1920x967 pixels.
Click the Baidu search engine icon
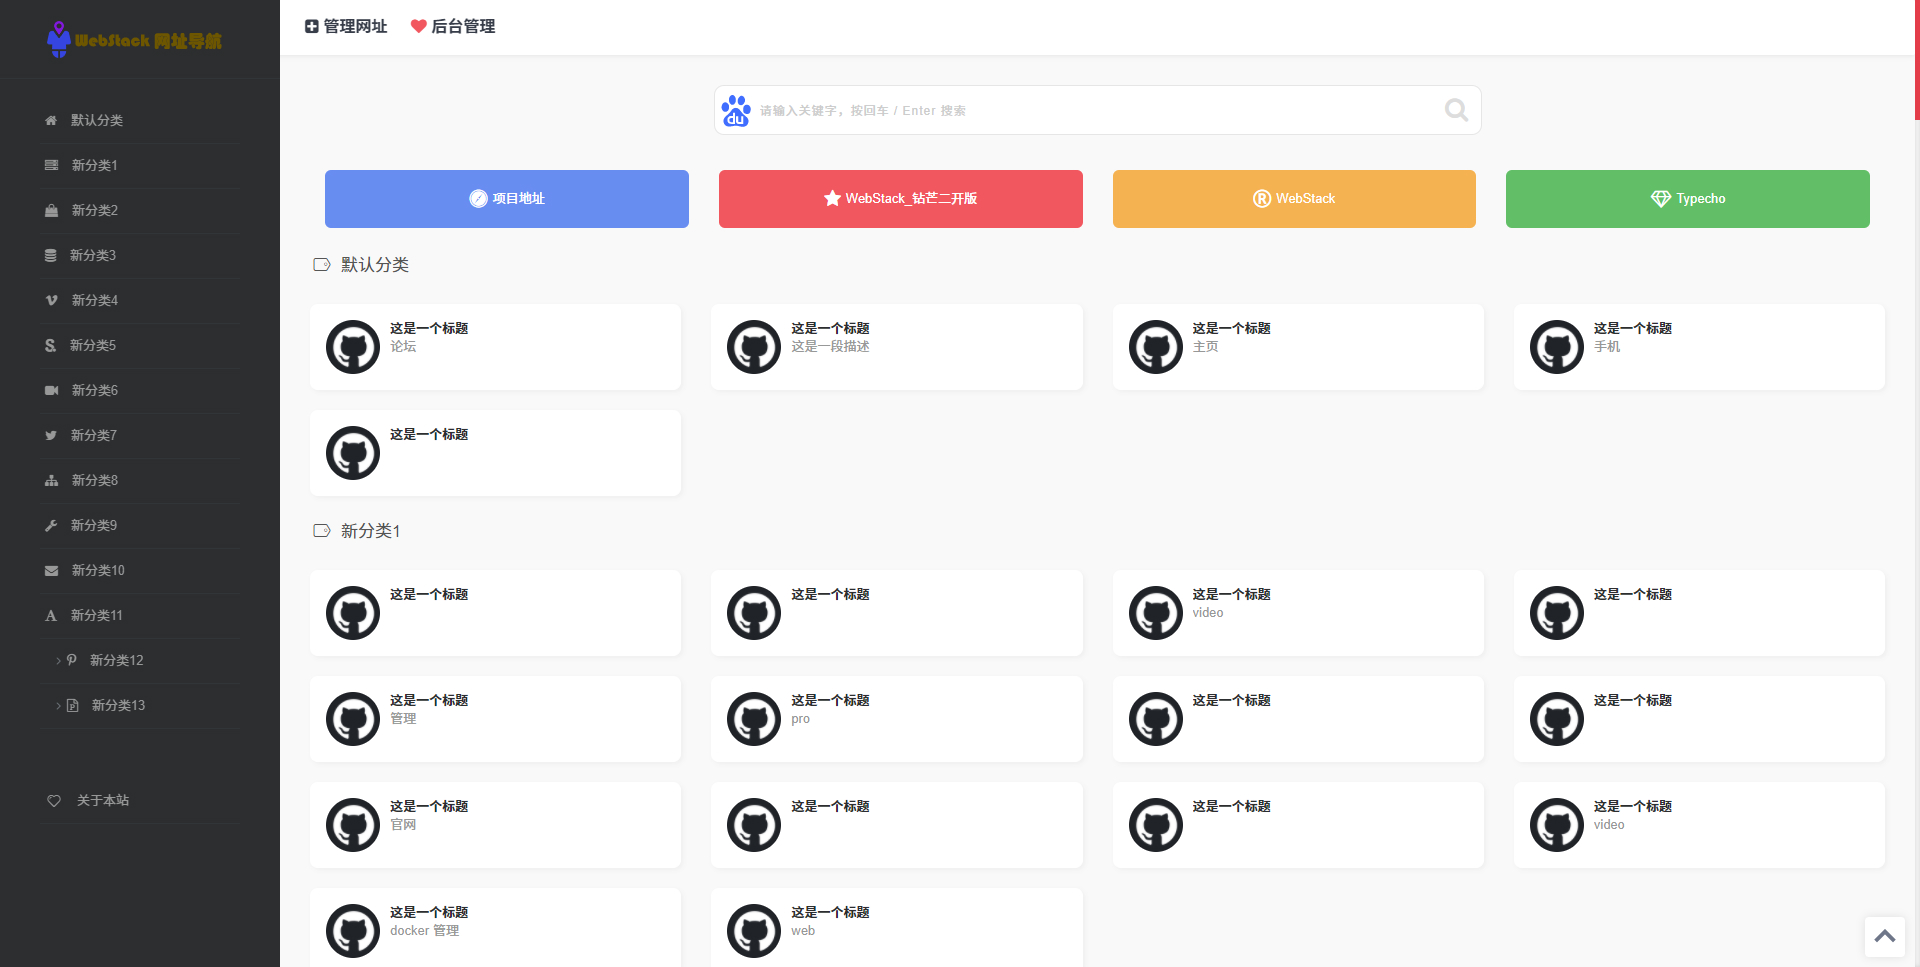point(736,111)
